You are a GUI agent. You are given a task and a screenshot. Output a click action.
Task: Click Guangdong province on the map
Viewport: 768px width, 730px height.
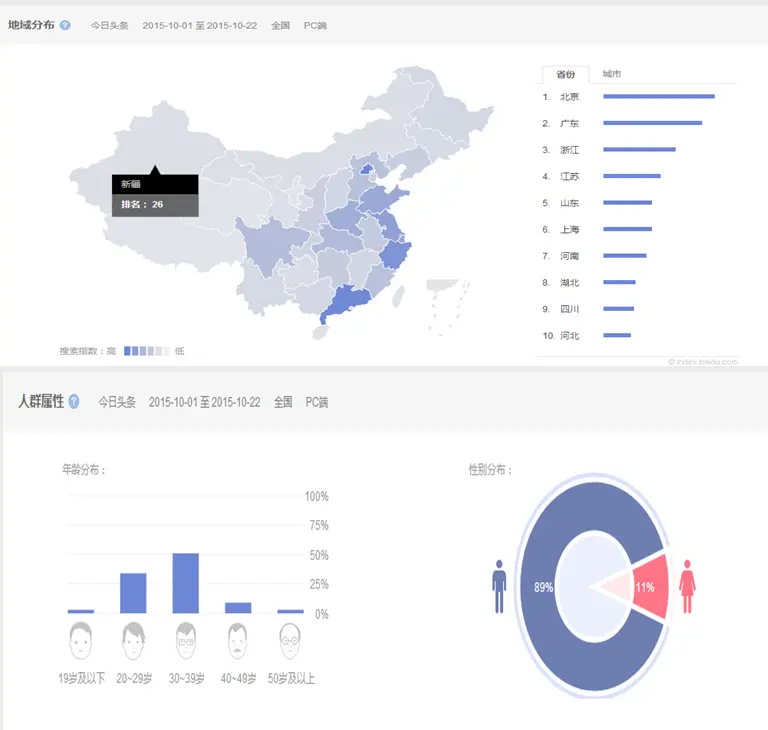350,299
